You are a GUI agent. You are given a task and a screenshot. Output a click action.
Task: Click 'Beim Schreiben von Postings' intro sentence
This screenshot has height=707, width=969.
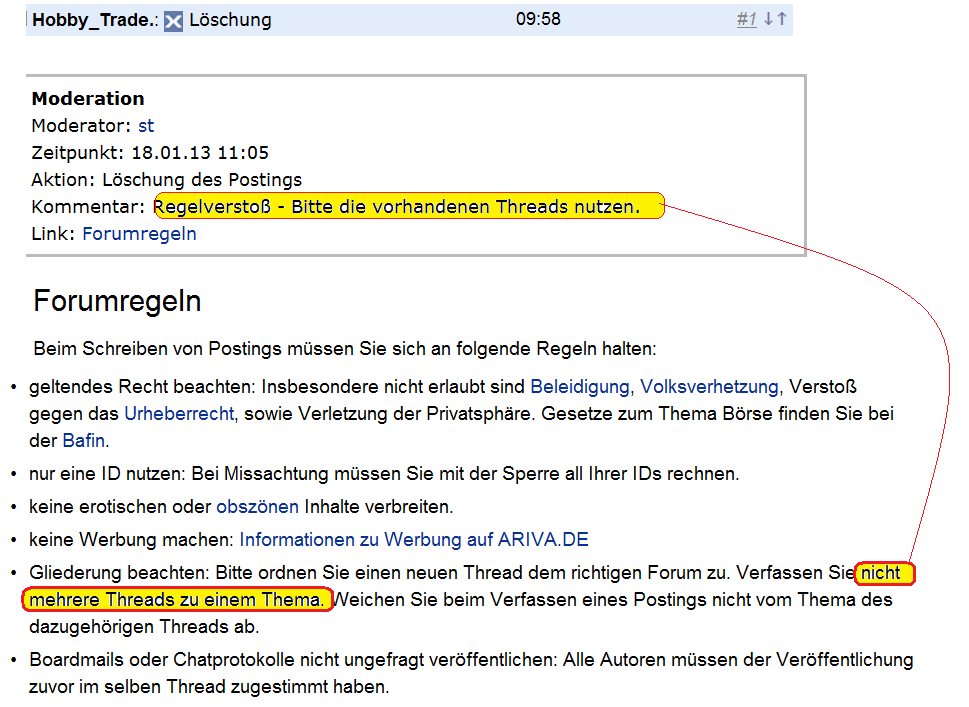345,349
